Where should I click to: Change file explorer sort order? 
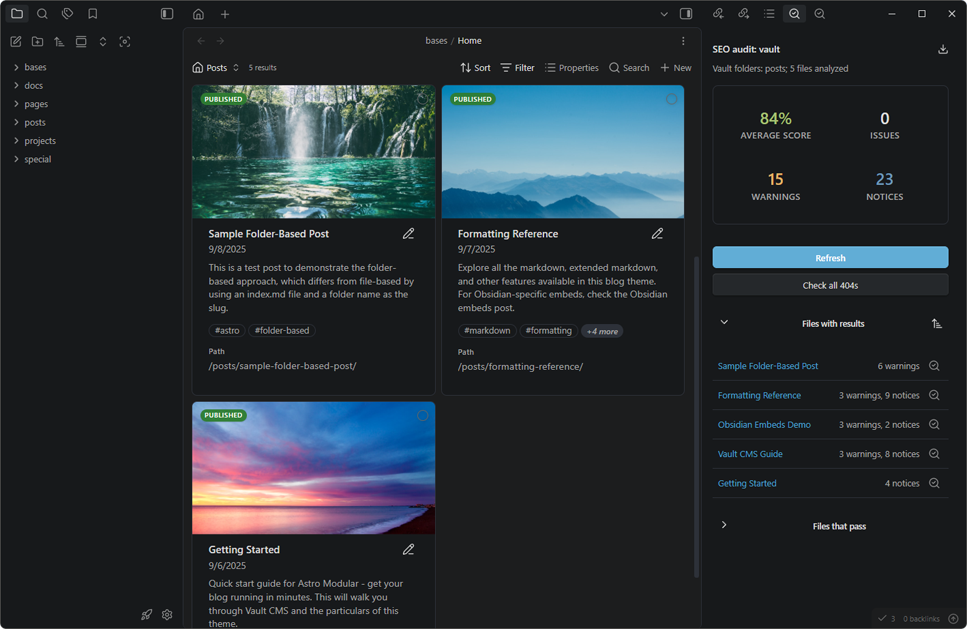(x=60, y=41)
